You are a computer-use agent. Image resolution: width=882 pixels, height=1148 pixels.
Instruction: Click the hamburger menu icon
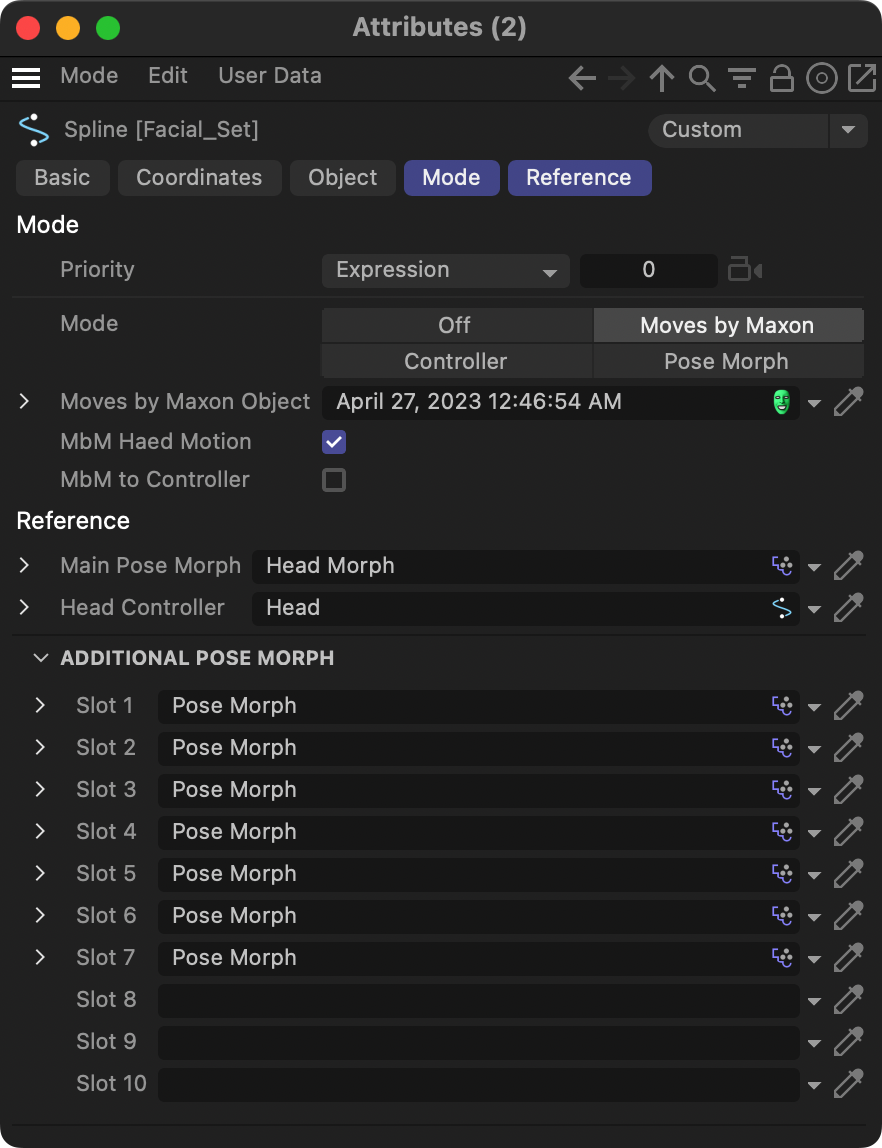point(26,77)
